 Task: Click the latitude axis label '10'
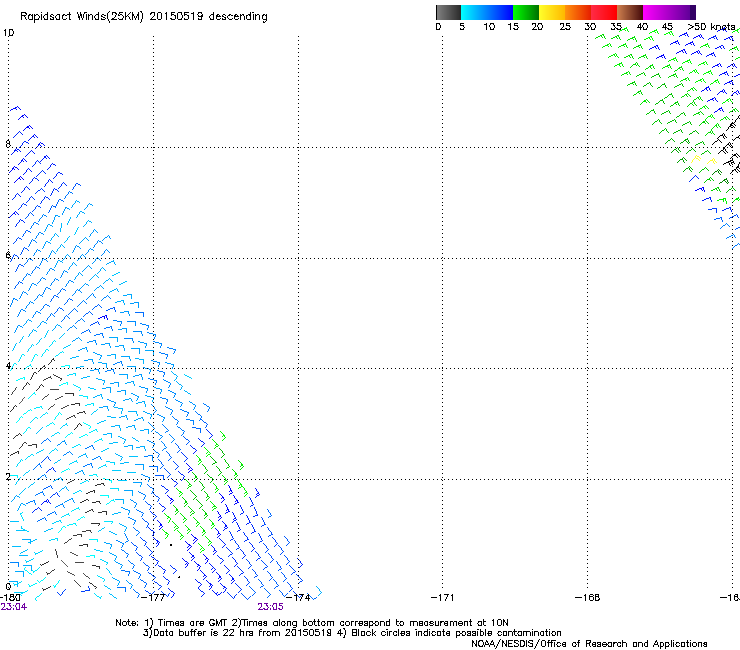click(8, 33)
